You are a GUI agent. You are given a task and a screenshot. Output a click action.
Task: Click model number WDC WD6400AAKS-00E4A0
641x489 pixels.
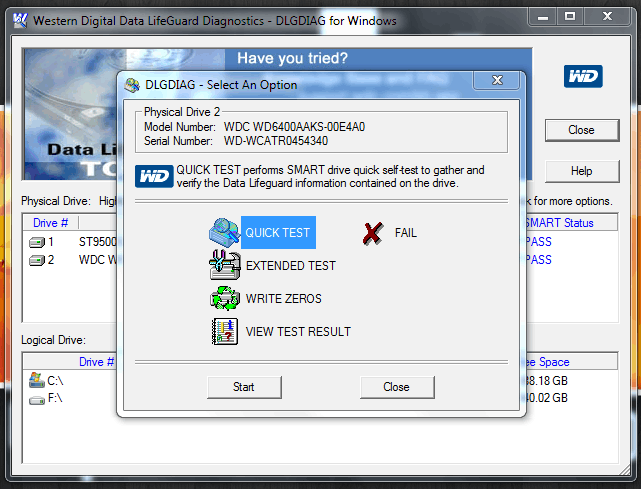click(294, 127)
